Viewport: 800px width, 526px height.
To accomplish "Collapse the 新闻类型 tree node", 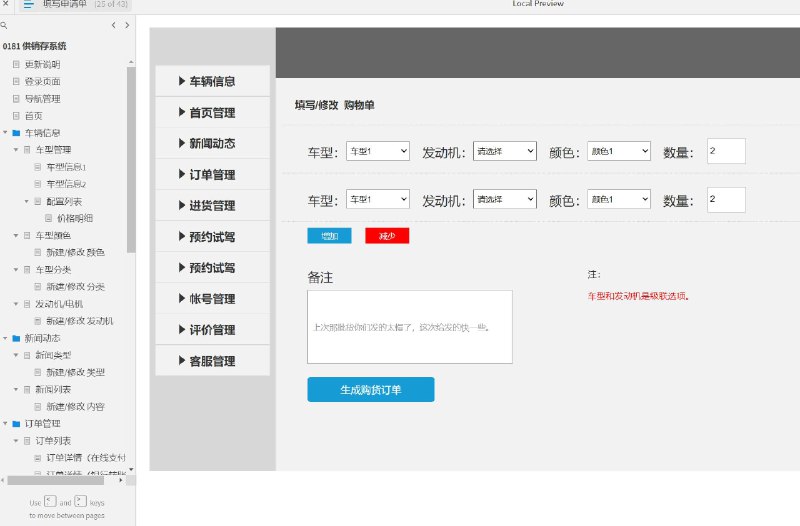I will tap(16, 355).
